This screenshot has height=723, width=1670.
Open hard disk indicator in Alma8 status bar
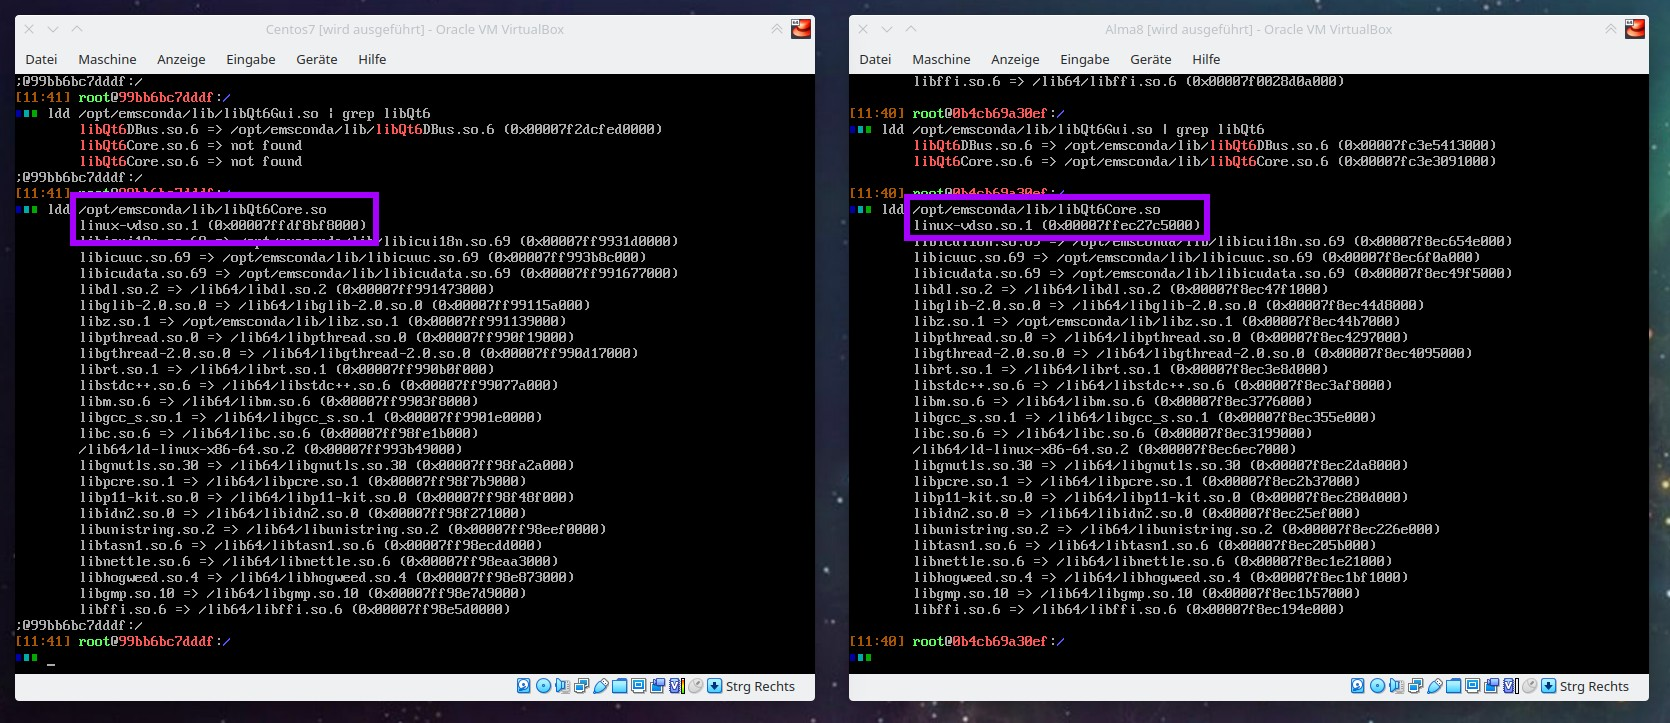pos(1358,686)
